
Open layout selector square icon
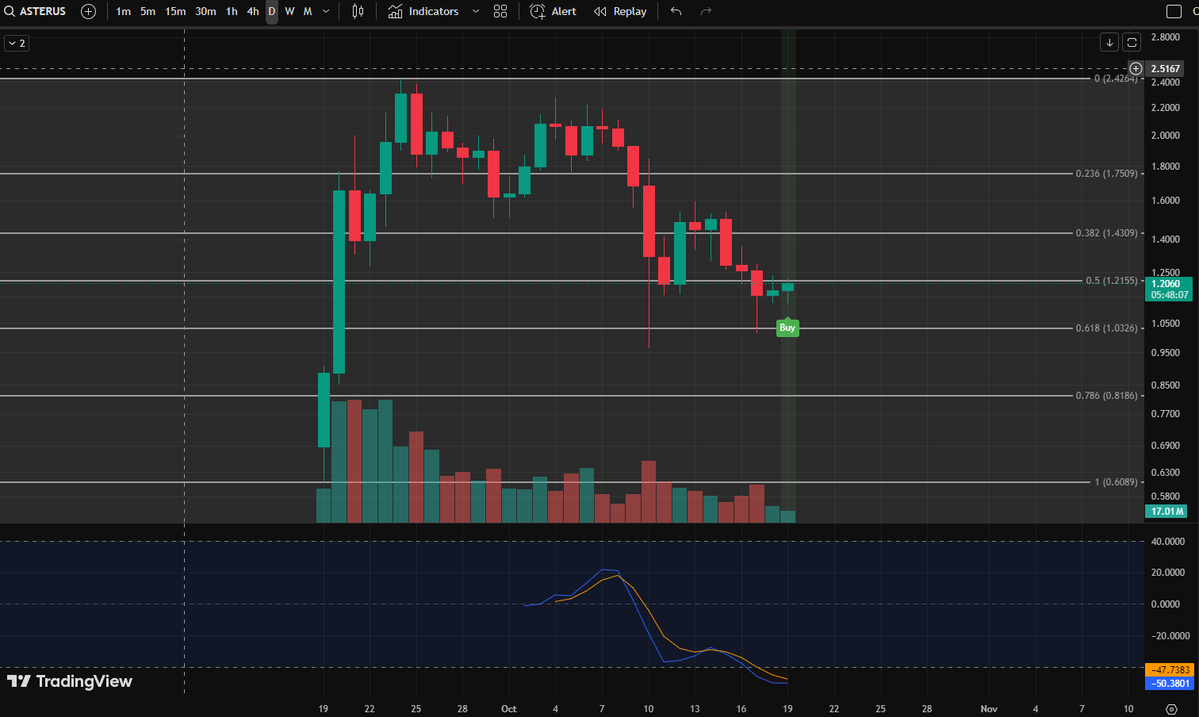(1174, 11)
